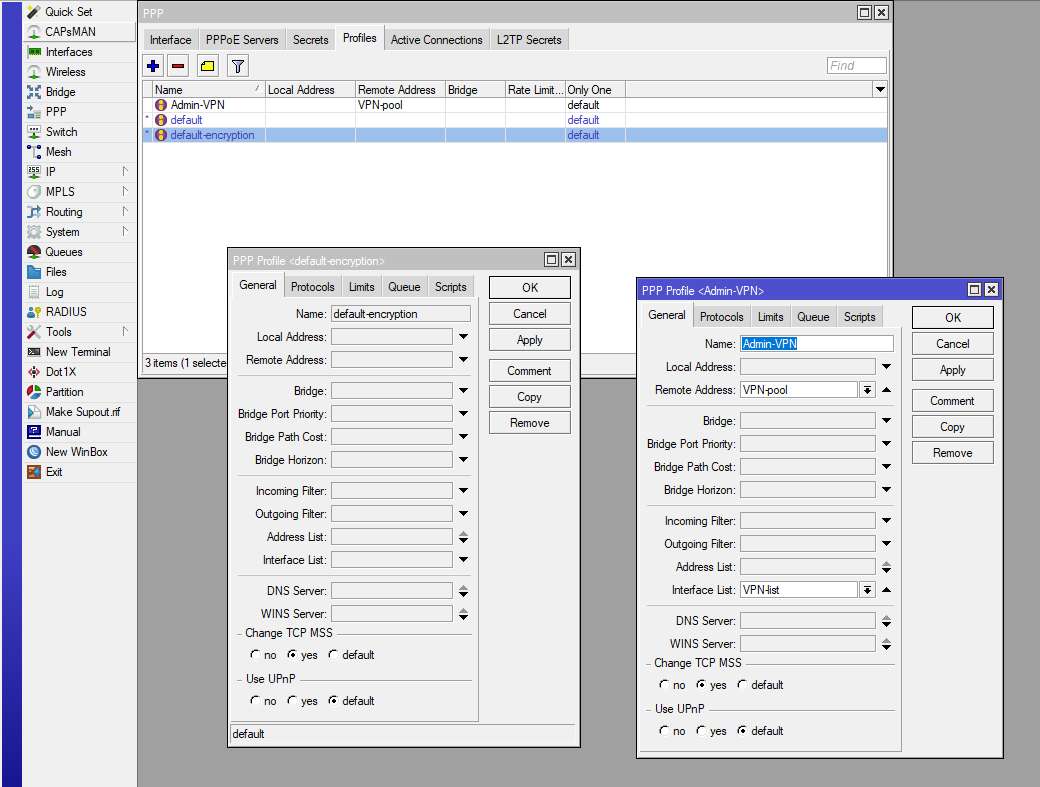Launch New Terminal from the sidebar
The height and width of the screenshot is (787, 1040).
pos(78,352)
